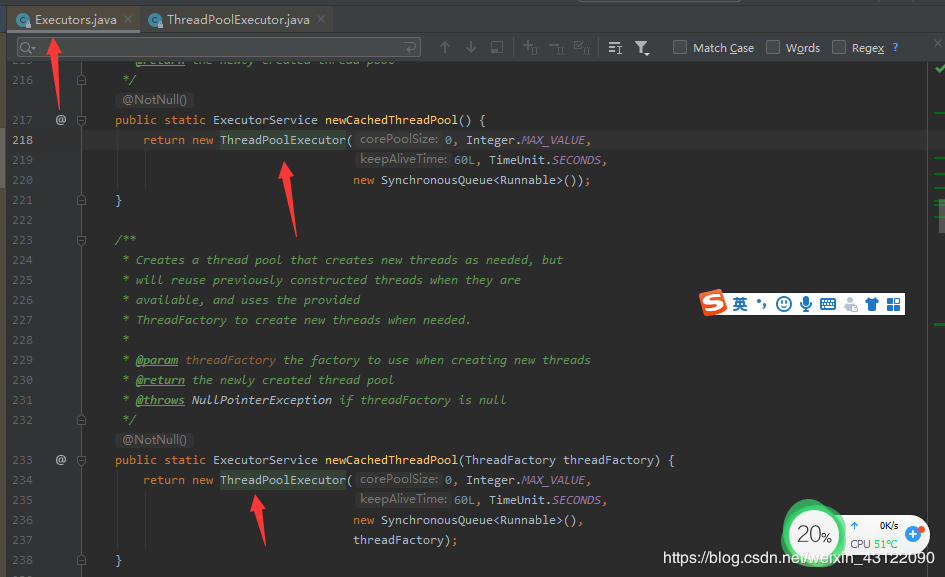This screenshot has height=577, width=945.
Task: Open the Regex help question mark
Action: click(895, 47)
